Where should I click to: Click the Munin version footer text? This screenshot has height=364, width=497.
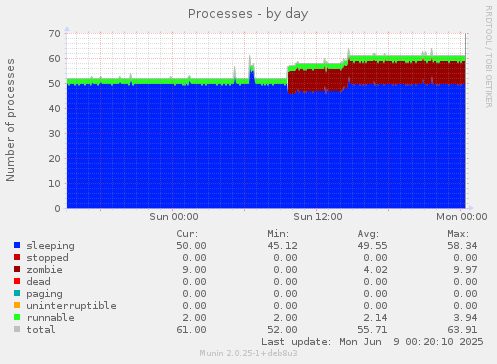[248, 353]
